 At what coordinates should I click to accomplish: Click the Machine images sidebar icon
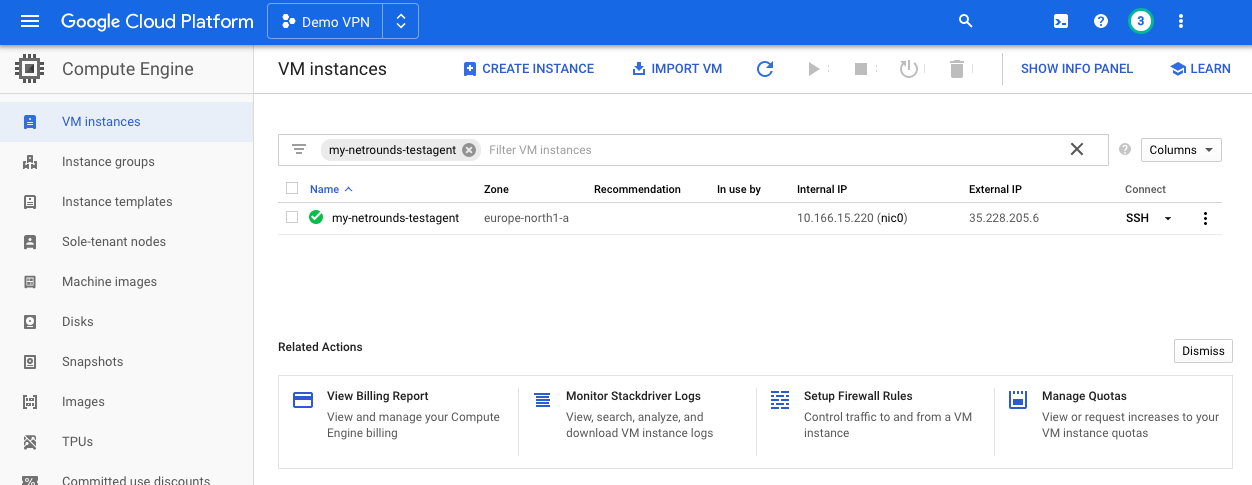(x=30, y=282)
